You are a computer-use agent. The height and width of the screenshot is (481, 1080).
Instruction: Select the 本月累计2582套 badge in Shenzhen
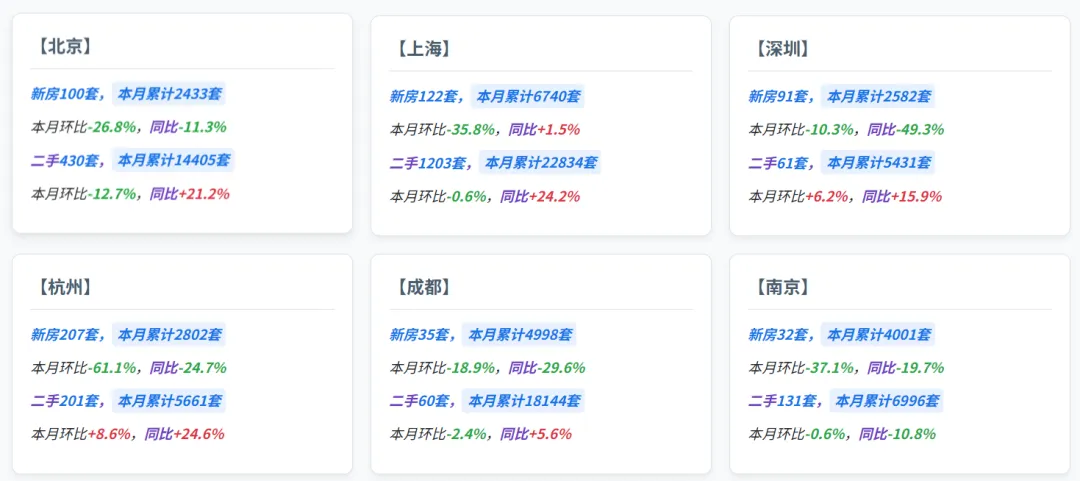point(878,96)
